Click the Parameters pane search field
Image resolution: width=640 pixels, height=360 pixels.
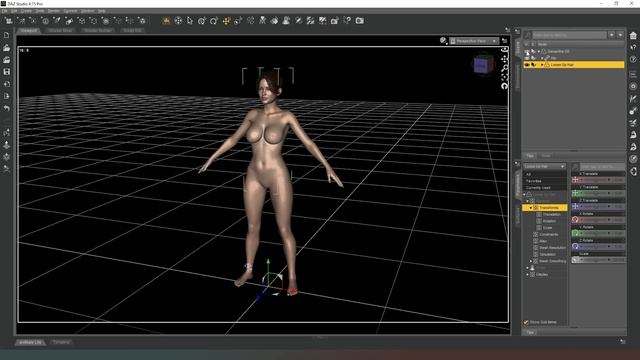pos(602,167)
